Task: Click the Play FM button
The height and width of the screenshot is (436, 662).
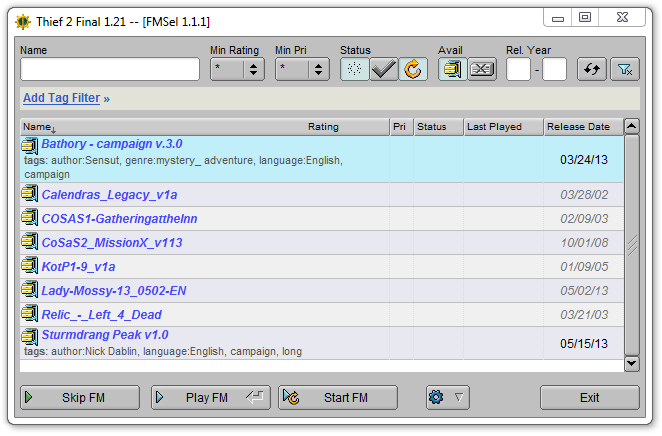Action: coord(211,397)
